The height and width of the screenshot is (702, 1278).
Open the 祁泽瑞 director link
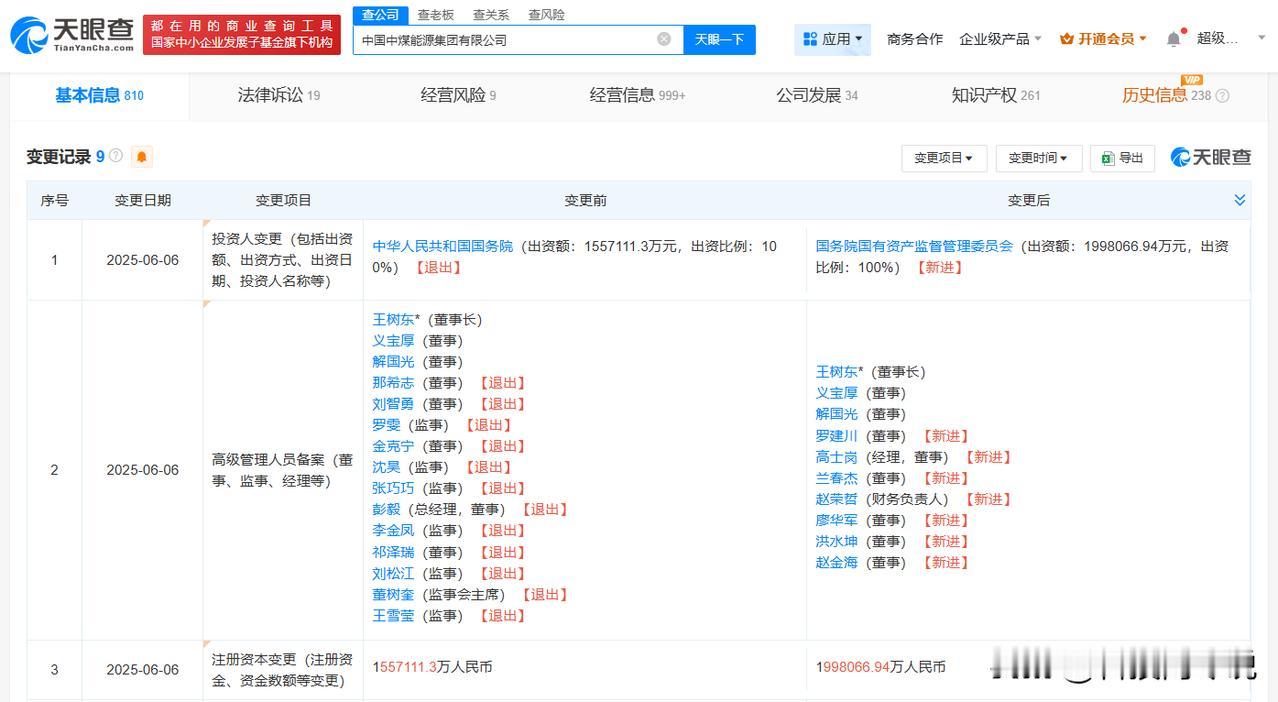coord(393,552)
